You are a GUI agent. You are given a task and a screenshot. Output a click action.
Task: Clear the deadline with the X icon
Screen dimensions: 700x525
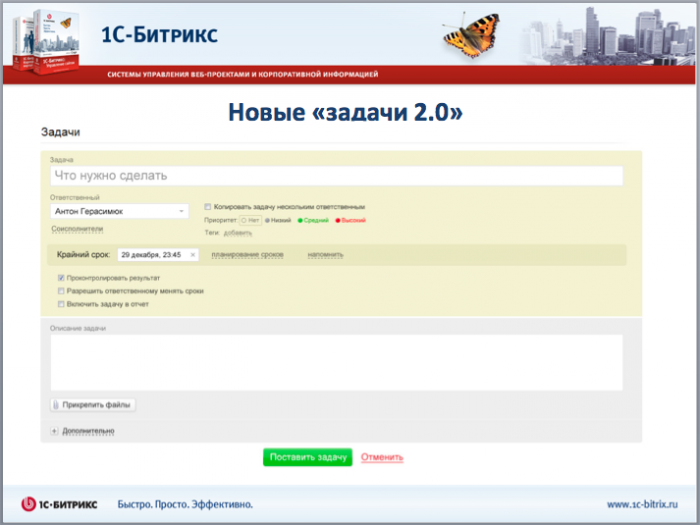point(193,255)
